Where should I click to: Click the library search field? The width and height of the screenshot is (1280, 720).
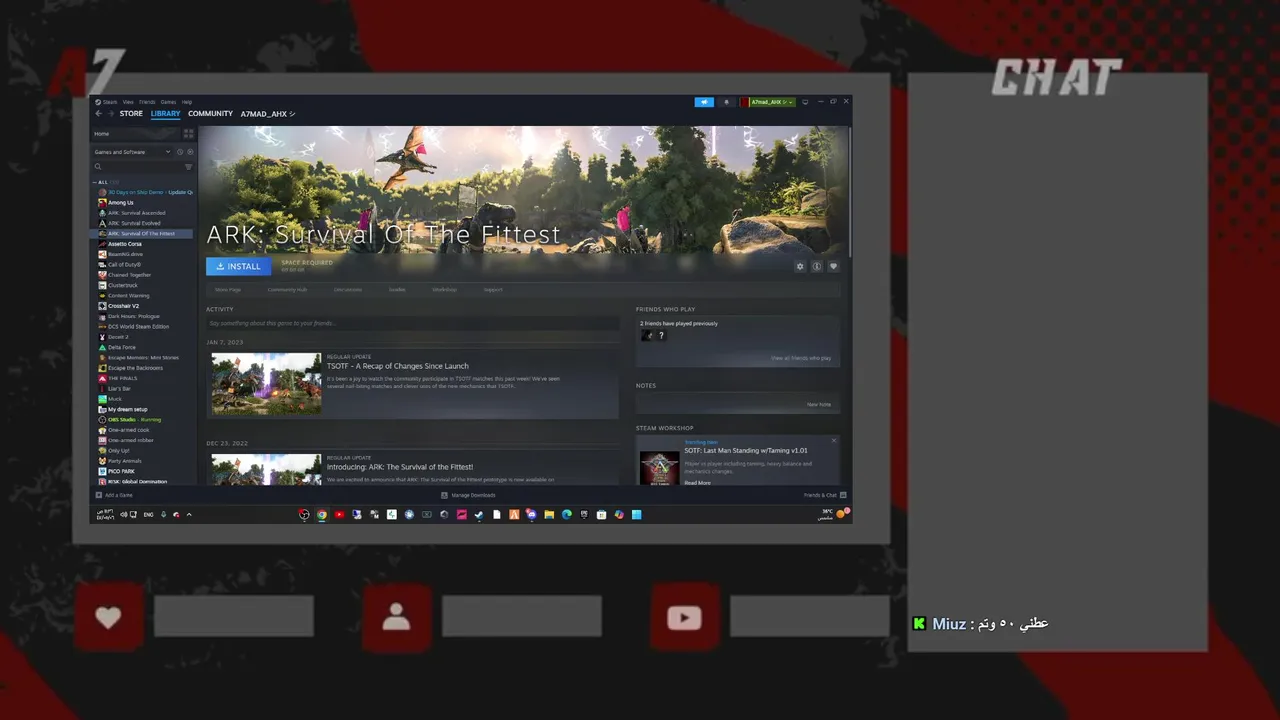pyautogui.click(x=137, y=167)
